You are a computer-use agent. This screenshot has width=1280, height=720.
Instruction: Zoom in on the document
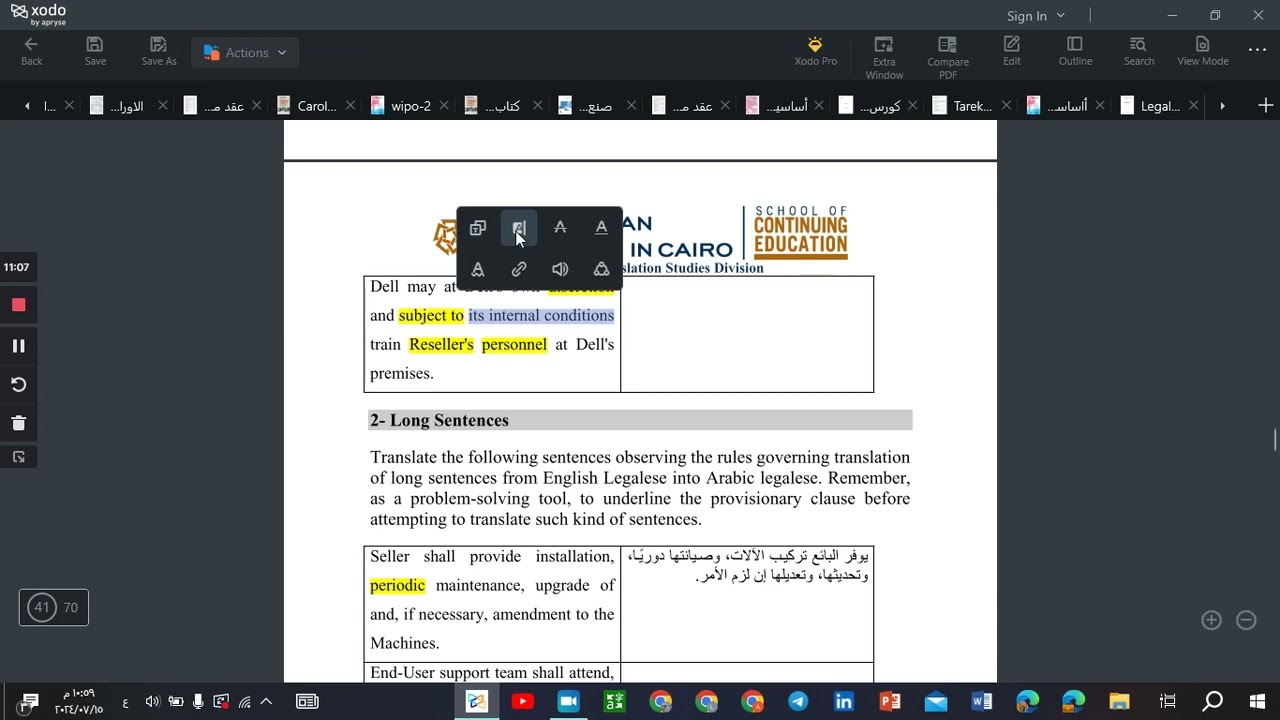tap(1211, 620)
